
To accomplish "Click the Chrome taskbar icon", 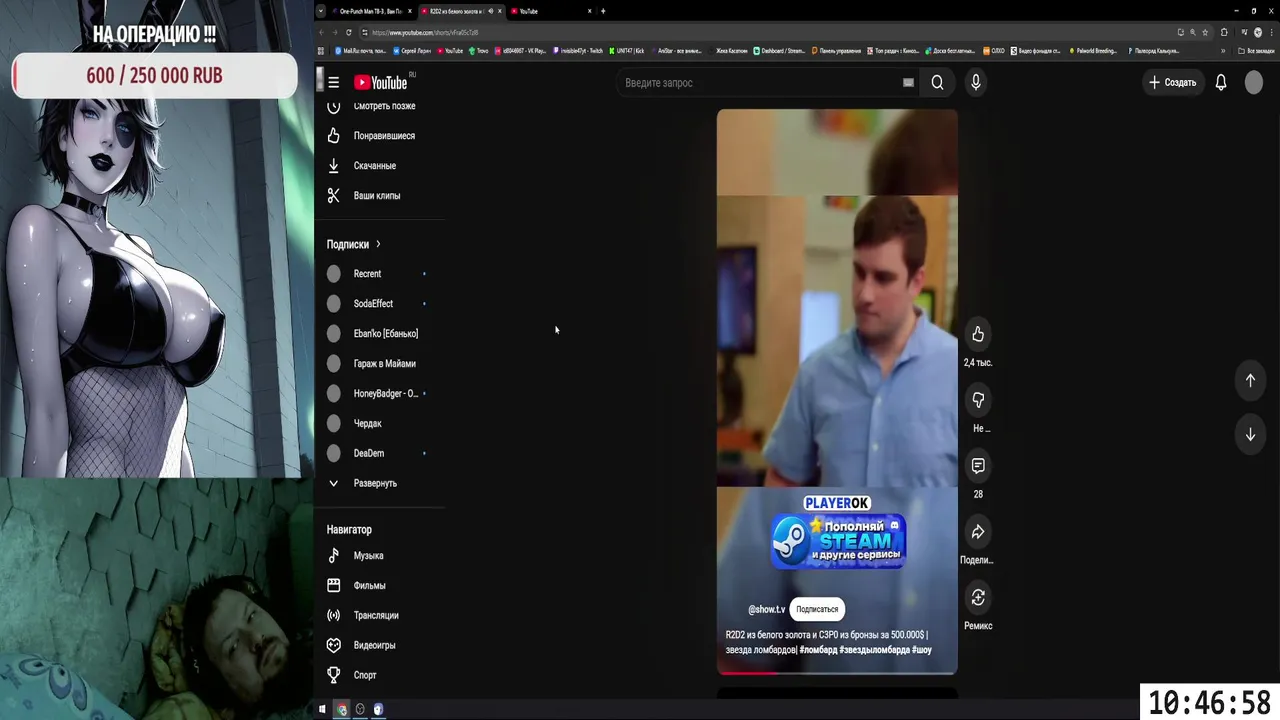I will coord(341,709).
